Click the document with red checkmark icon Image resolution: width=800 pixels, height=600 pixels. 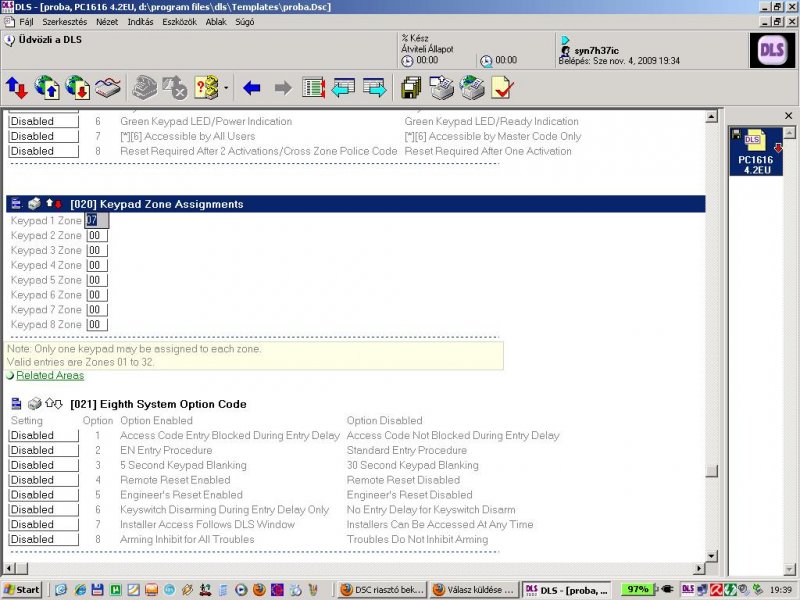click(502, 88)
